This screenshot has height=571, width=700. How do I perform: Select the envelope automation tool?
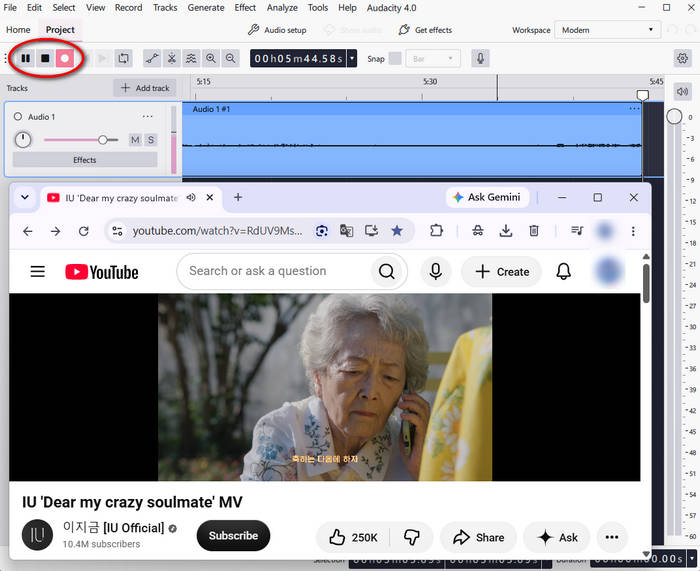(152, 58)
